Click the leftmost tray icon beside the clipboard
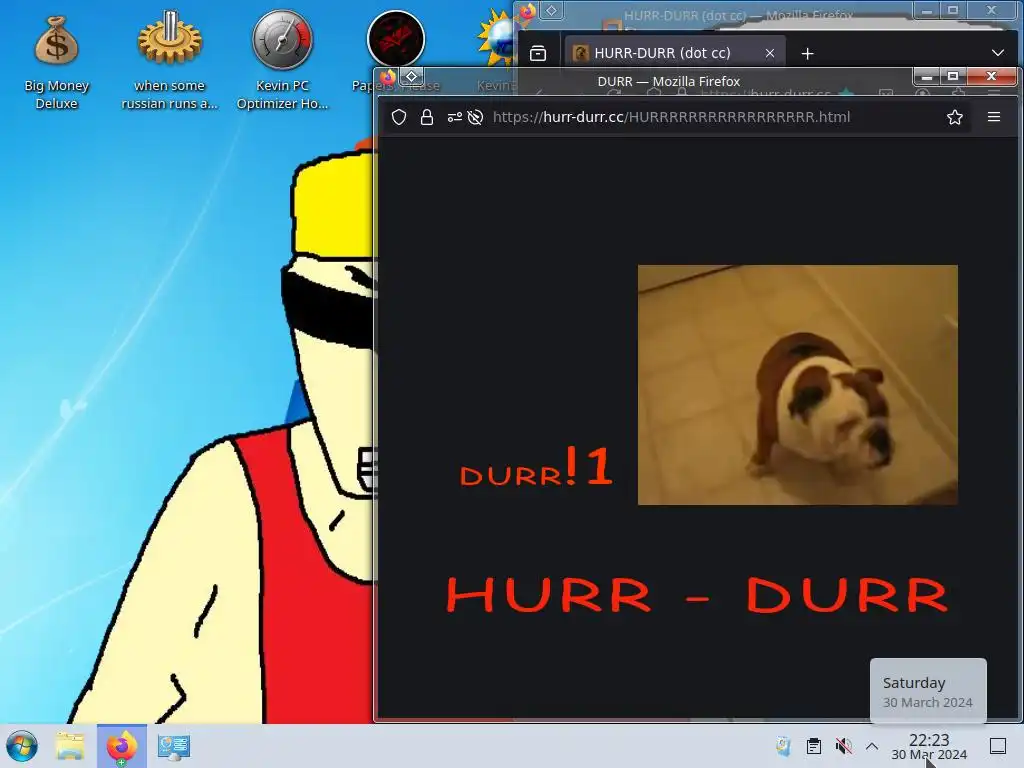The image size is (1024, 768). click(784, 746)
